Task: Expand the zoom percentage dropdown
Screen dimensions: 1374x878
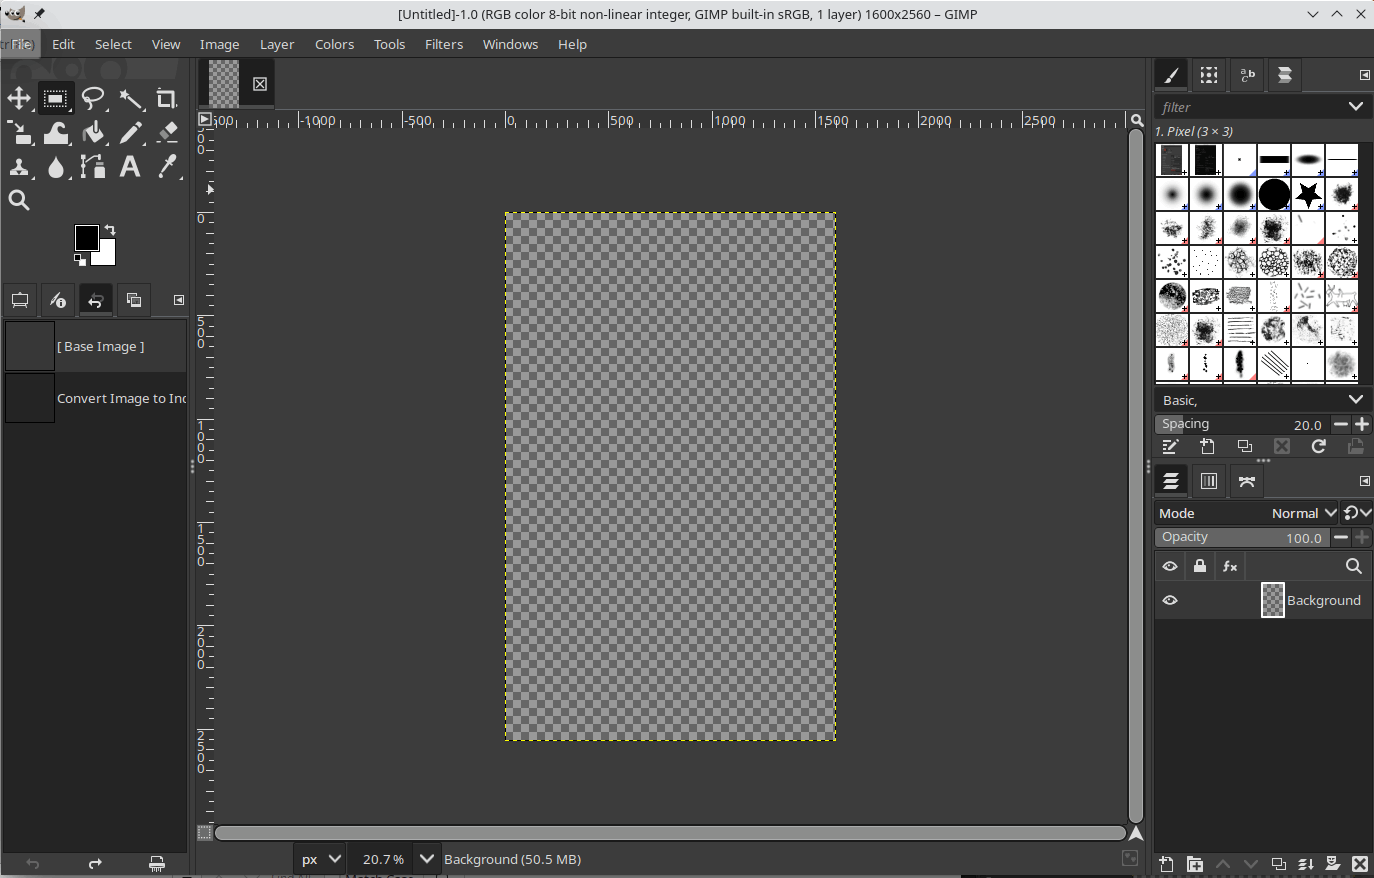Action: 427,859
